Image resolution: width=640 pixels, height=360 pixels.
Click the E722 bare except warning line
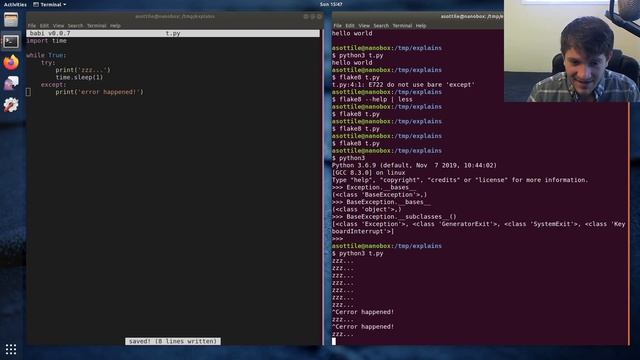[403, 84]
